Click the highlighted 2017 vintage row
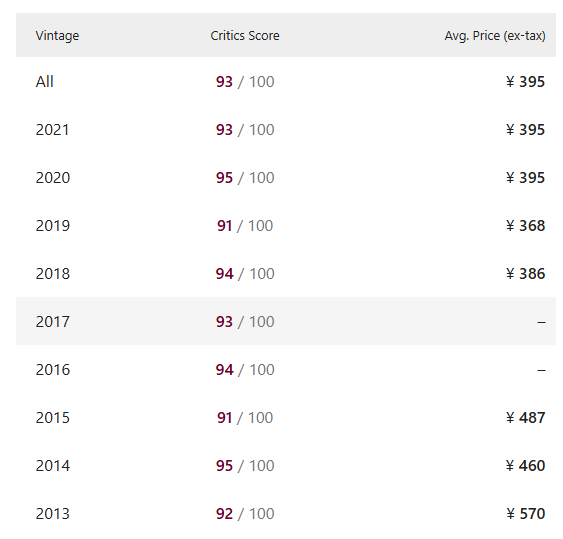The height and width of the screenshot is (539, 563). tap(286, 321)
